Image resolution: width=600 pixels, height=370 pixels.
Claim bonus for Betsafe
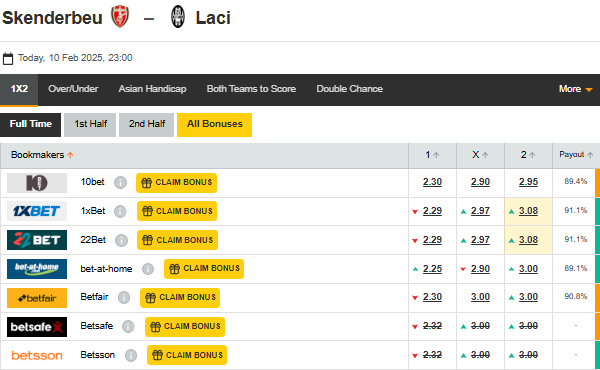click(185, 327)
